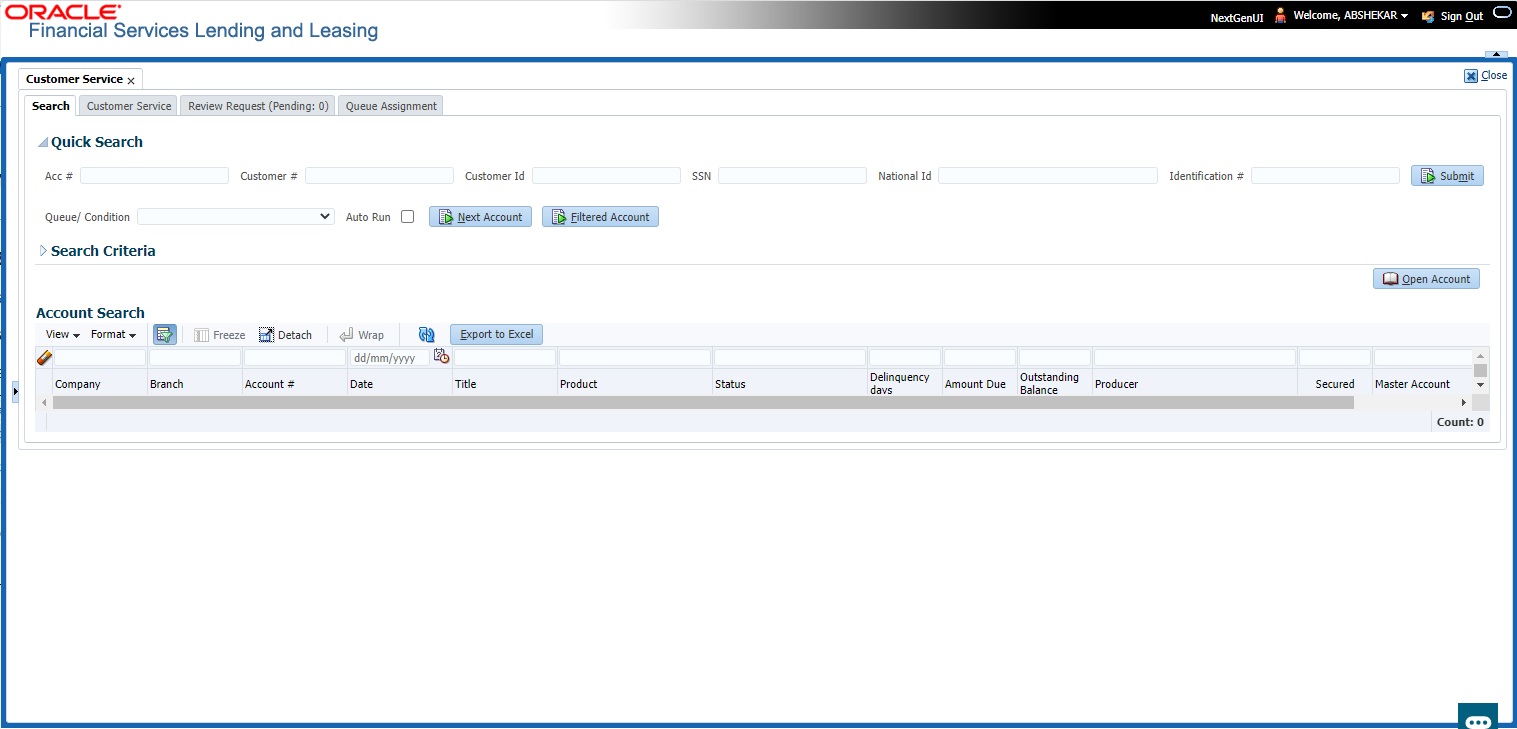The height and width of the screenshot is (729, 1517).
Task: Click the NextGenUI link in header
Action: coord(1237,17)
